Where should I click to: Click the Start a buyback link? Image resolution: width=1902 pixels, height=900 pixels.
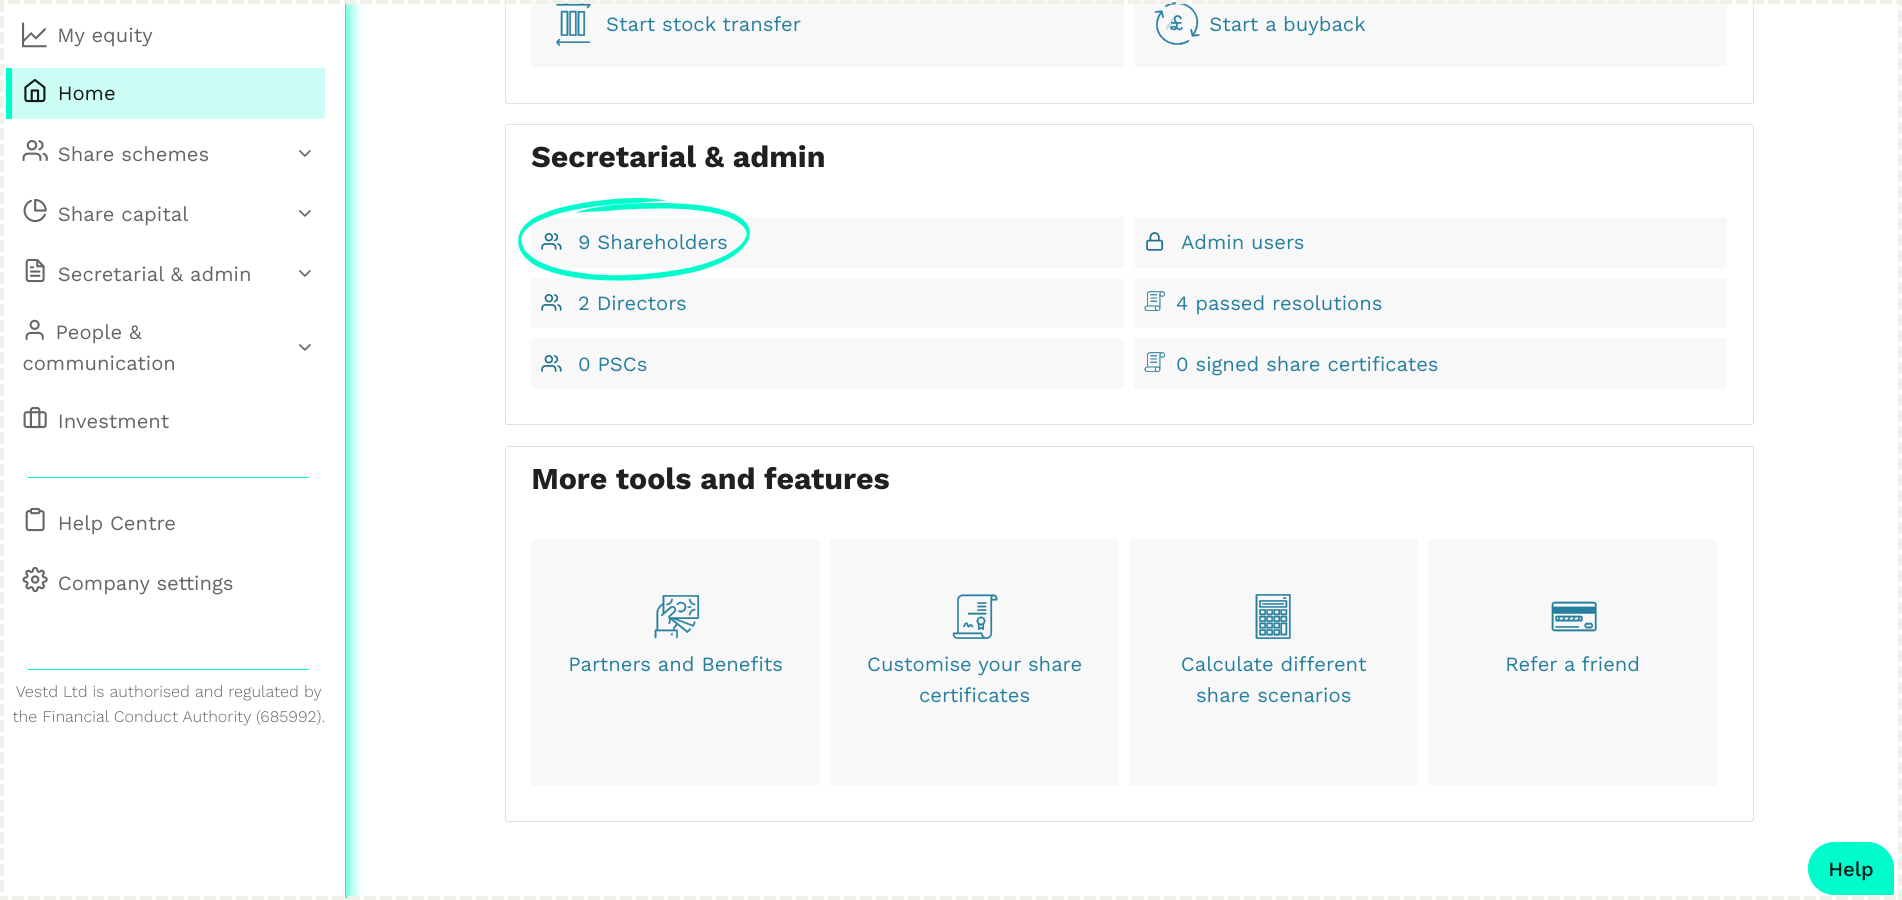click(1287, 24)
